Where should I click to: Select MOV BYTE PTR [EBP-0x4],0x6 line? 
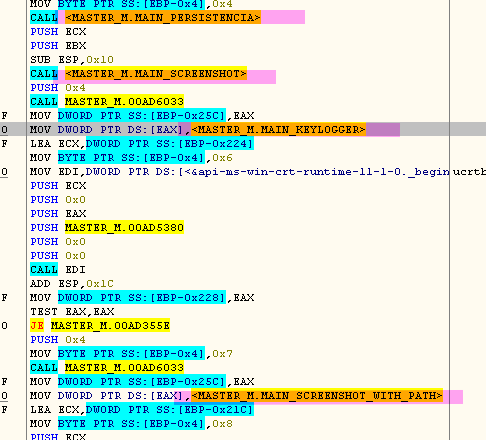point(131,158)
